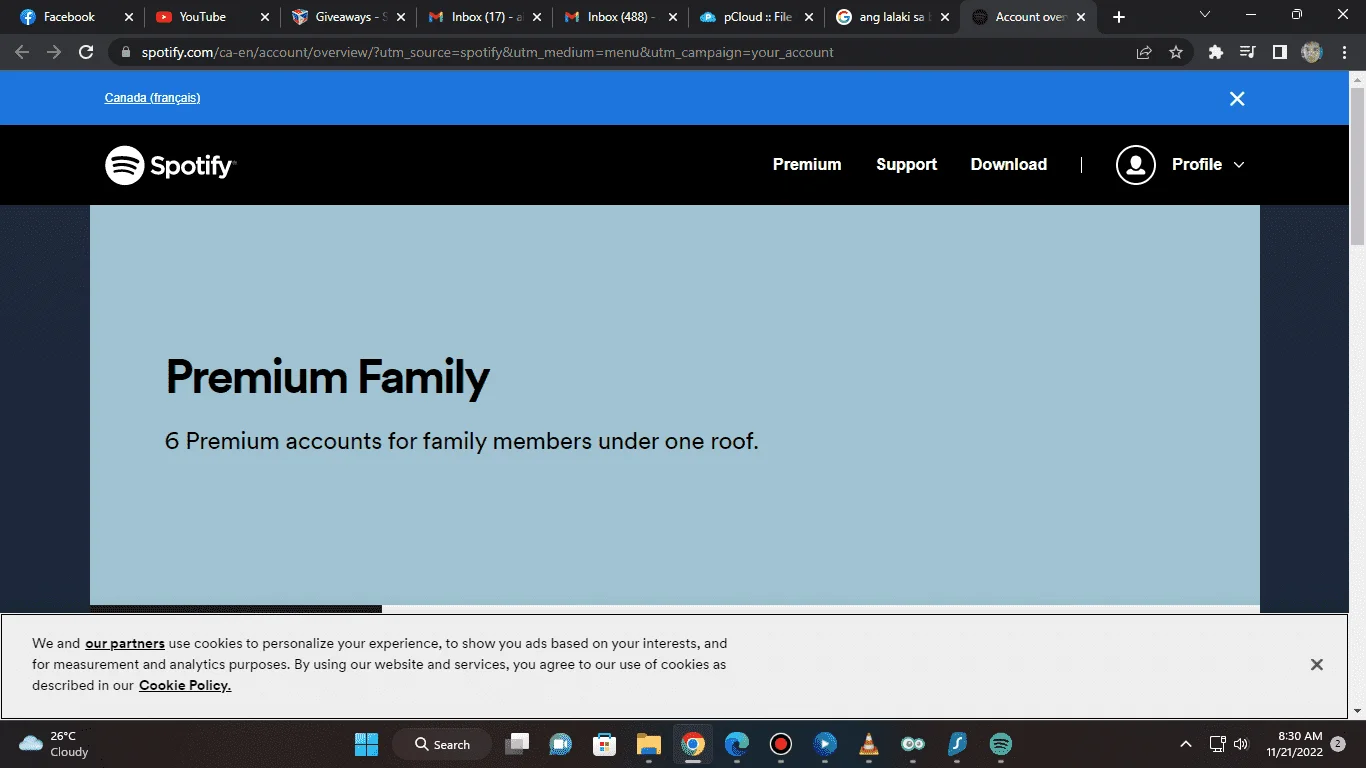Toggle Chrome side panel
Viewport: 1366px width, 768px height.
pyautogui.click(x=1279, y=52)
